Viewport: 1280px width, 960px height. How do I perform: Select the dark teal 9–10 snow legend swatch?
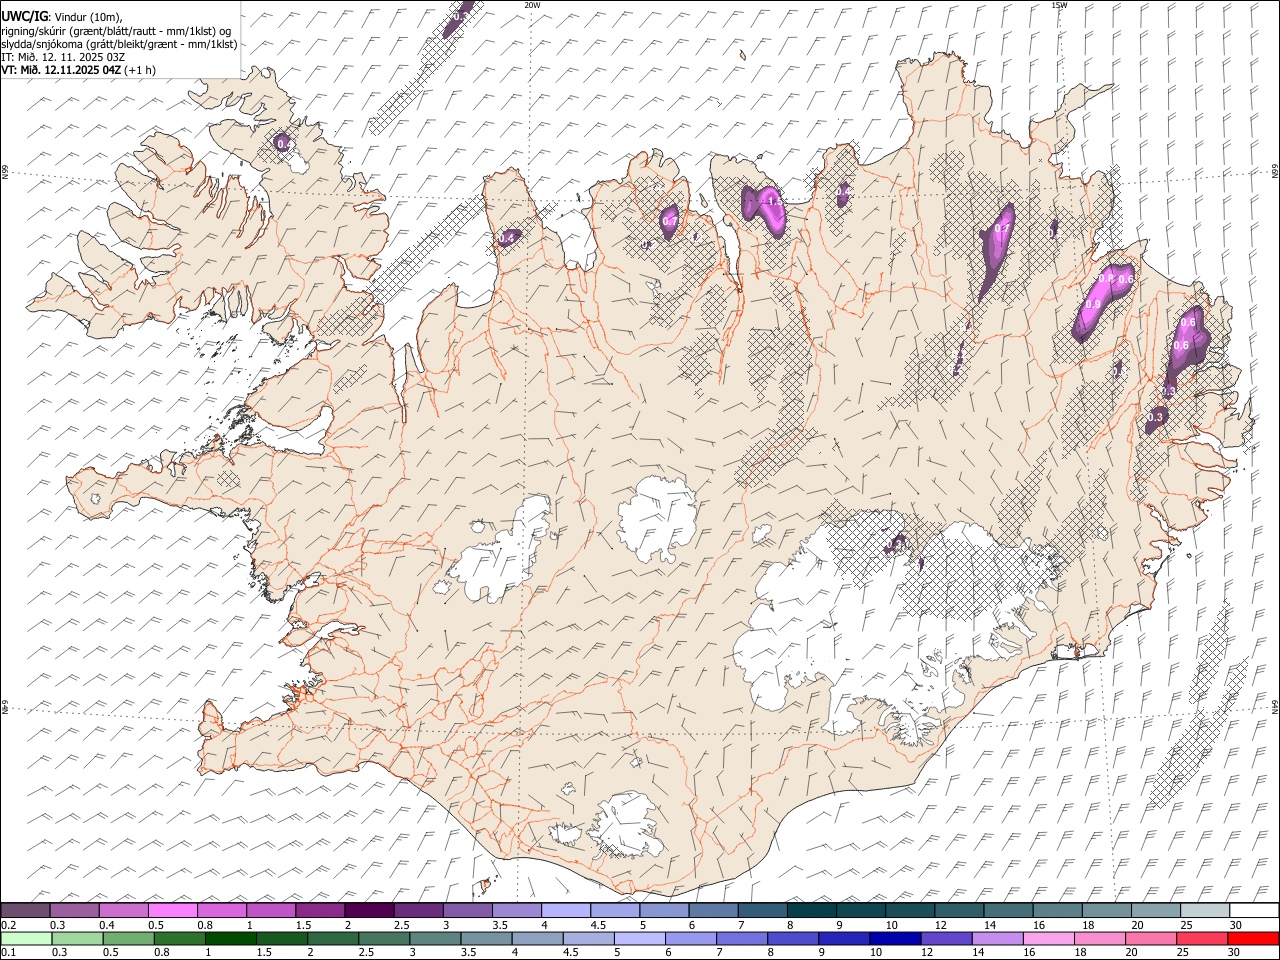click(x=859, y=911)
